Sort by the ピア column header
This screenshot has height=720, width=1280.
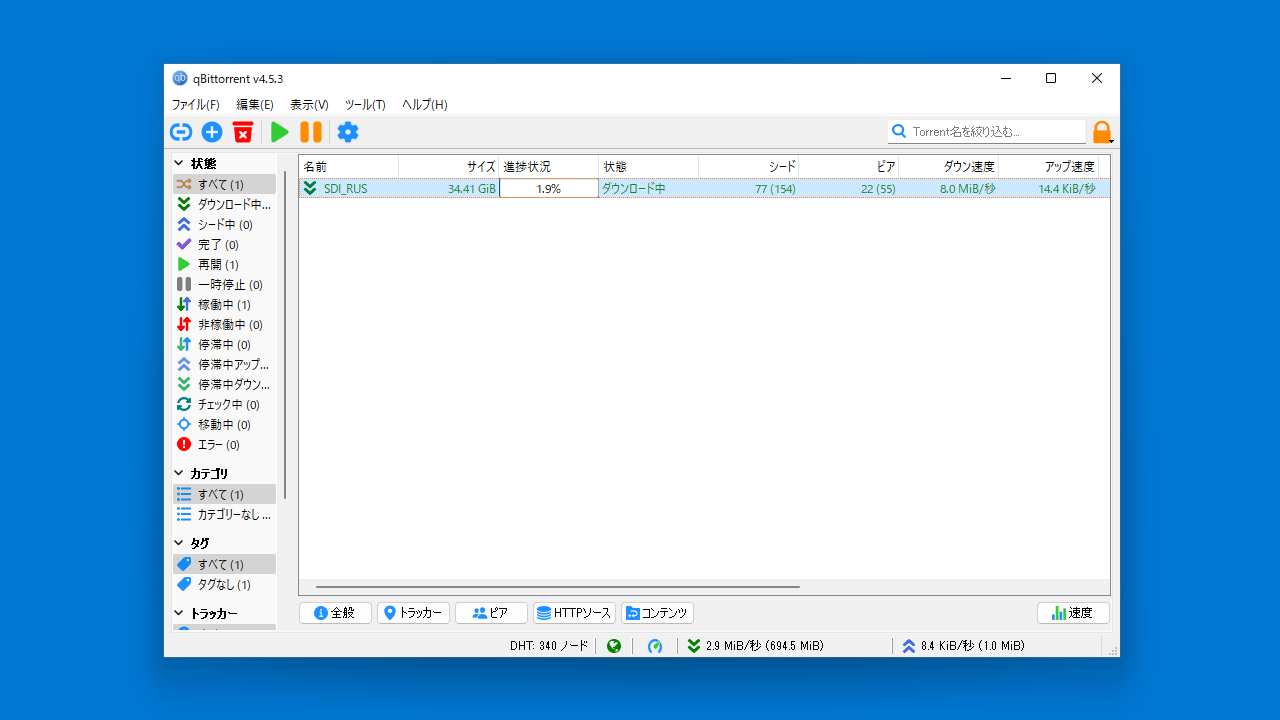(x=849, y=166)
